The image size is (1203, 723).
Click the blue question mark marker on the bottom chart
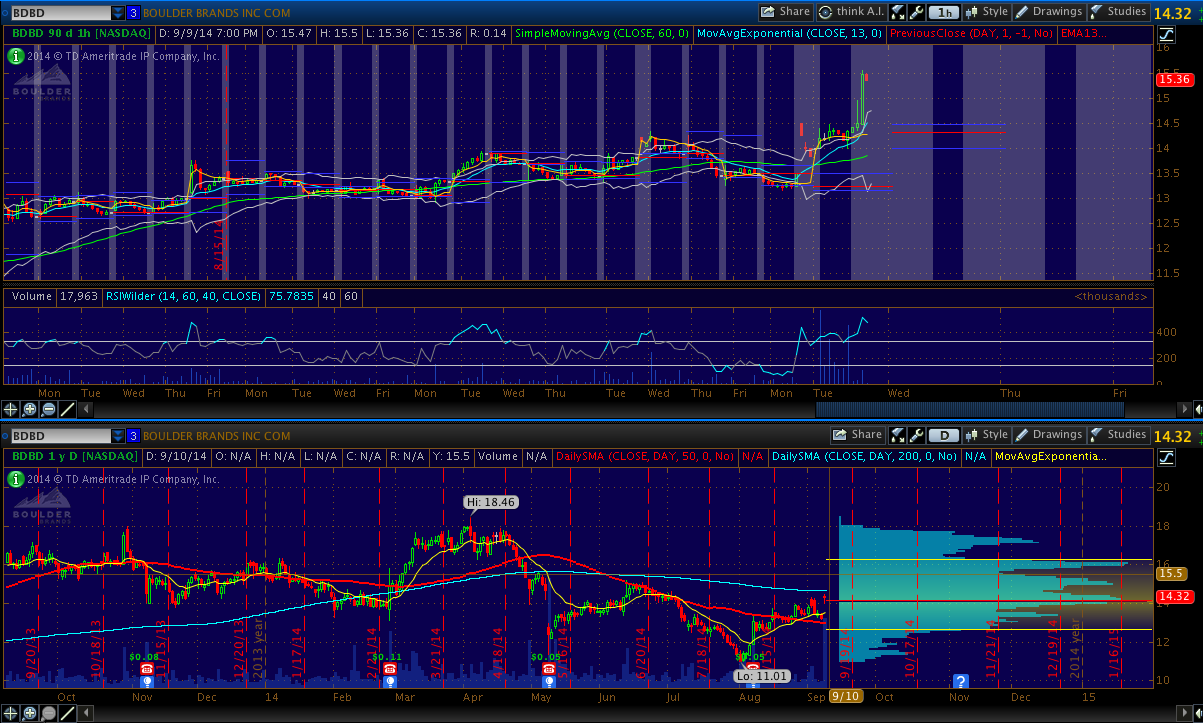tap(961, 681)
